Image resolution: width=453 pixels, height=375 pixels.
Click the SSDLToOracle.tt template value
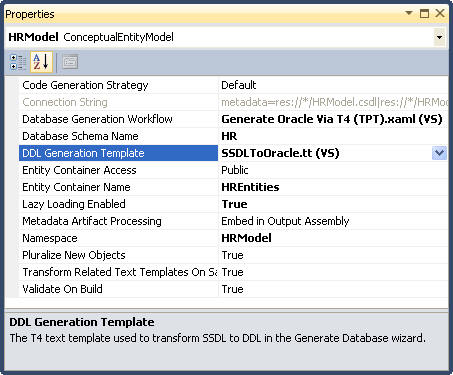tap(280, 153)
